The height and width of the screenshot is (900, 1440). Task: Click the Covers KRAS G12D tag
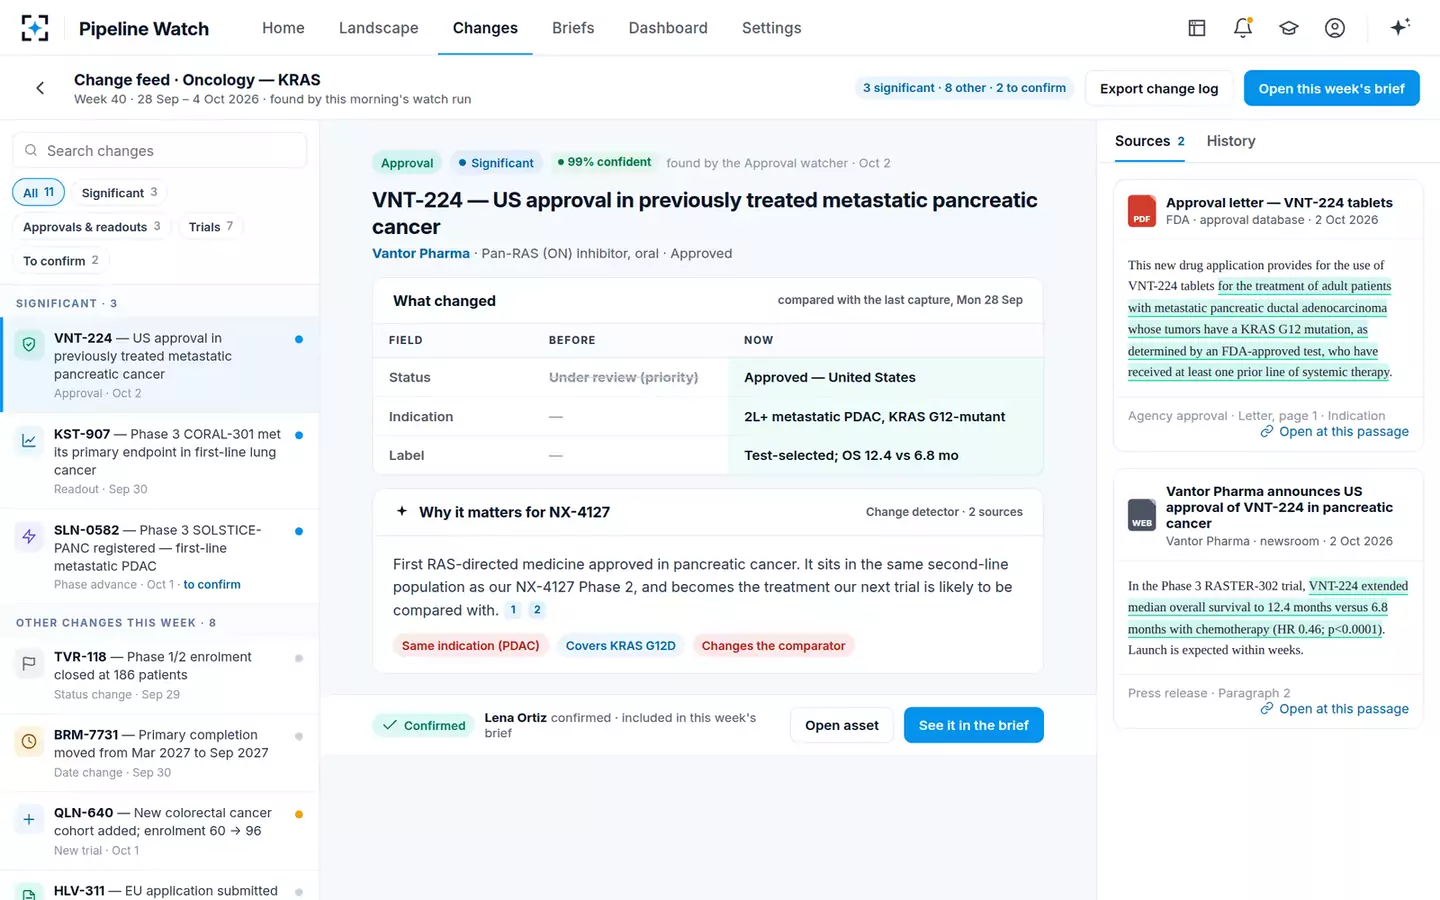(x=621, y=646)
